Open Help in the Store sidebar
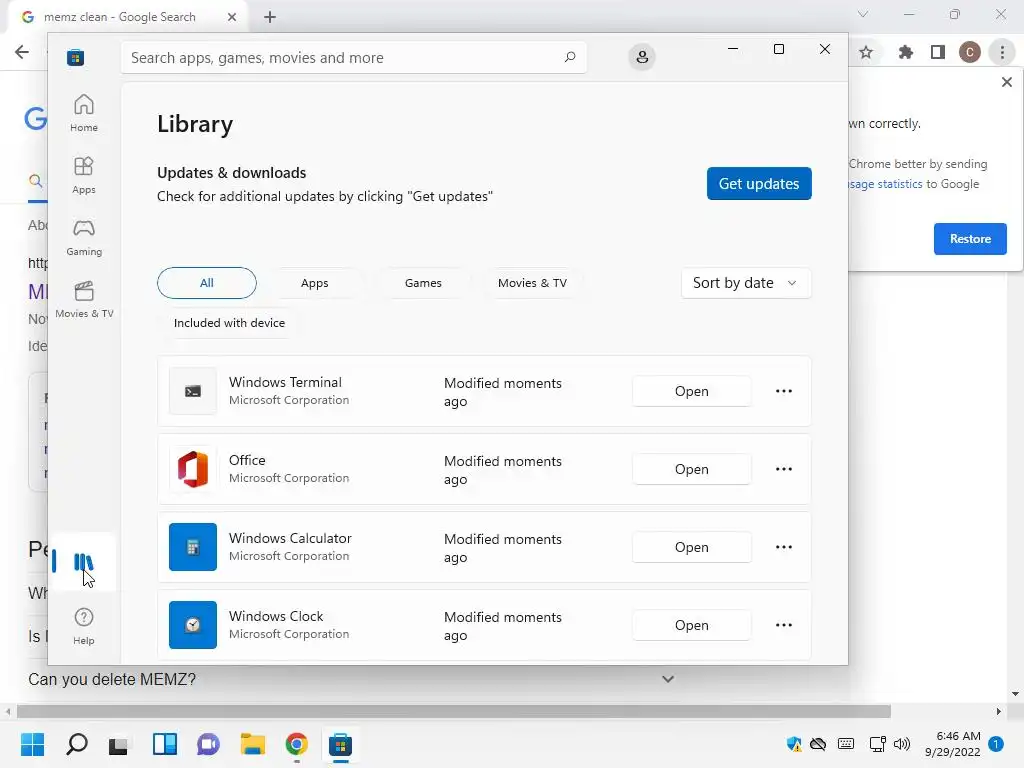 pyautogui.click(x=84, y=626)
